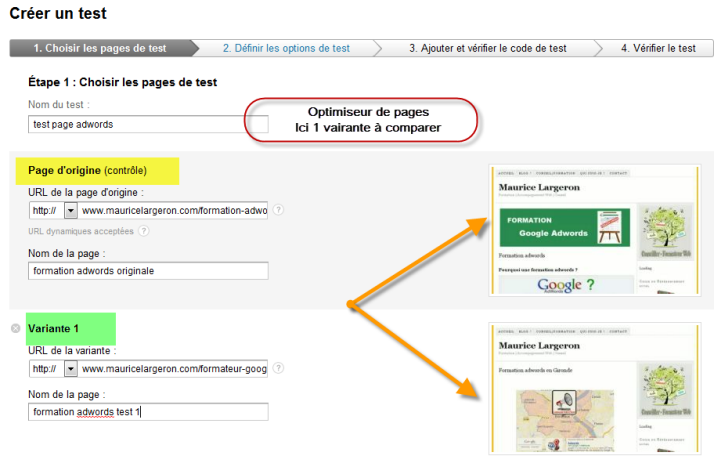
Task: Go to step 2 Définir les options de test
Action: 286,48
